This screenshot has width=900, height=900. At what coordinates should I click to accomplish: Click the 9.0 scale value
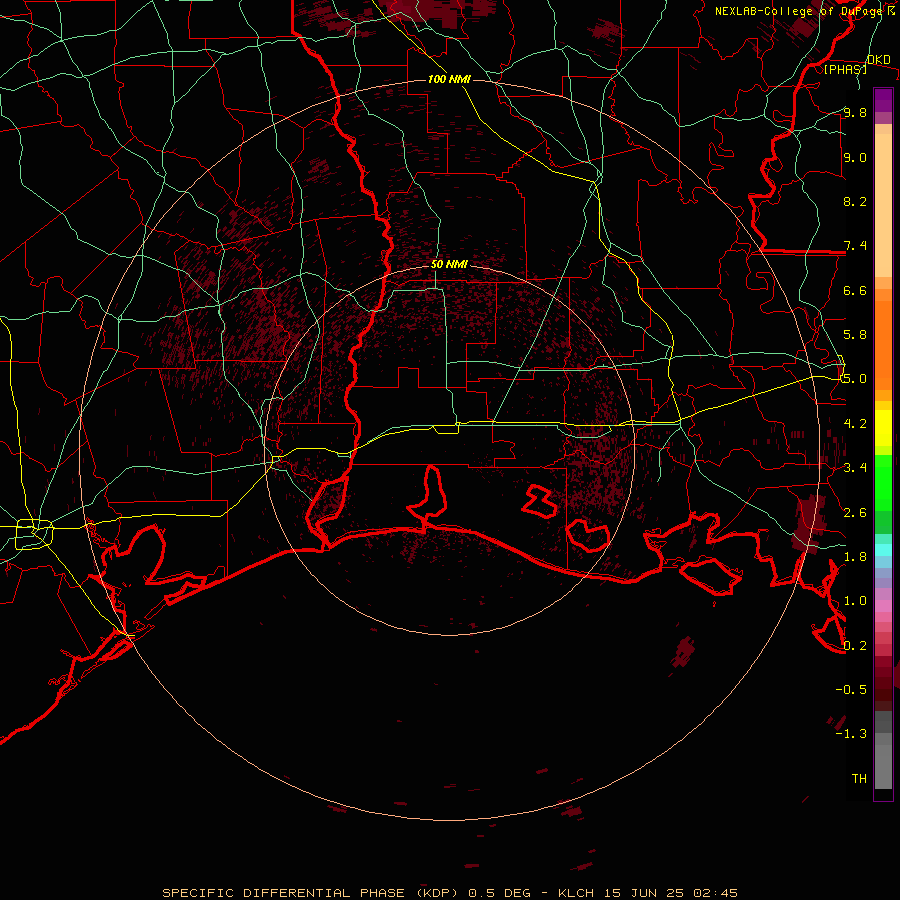click(x=855, y=157)
